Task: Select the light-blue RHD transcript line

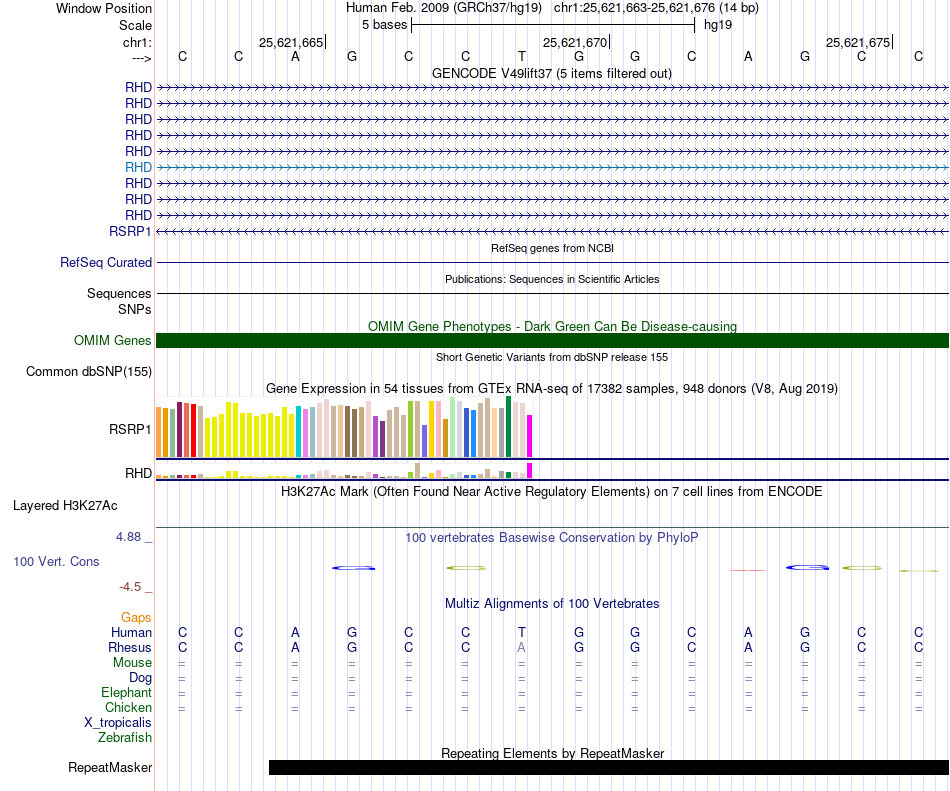Action: [553, 168]
